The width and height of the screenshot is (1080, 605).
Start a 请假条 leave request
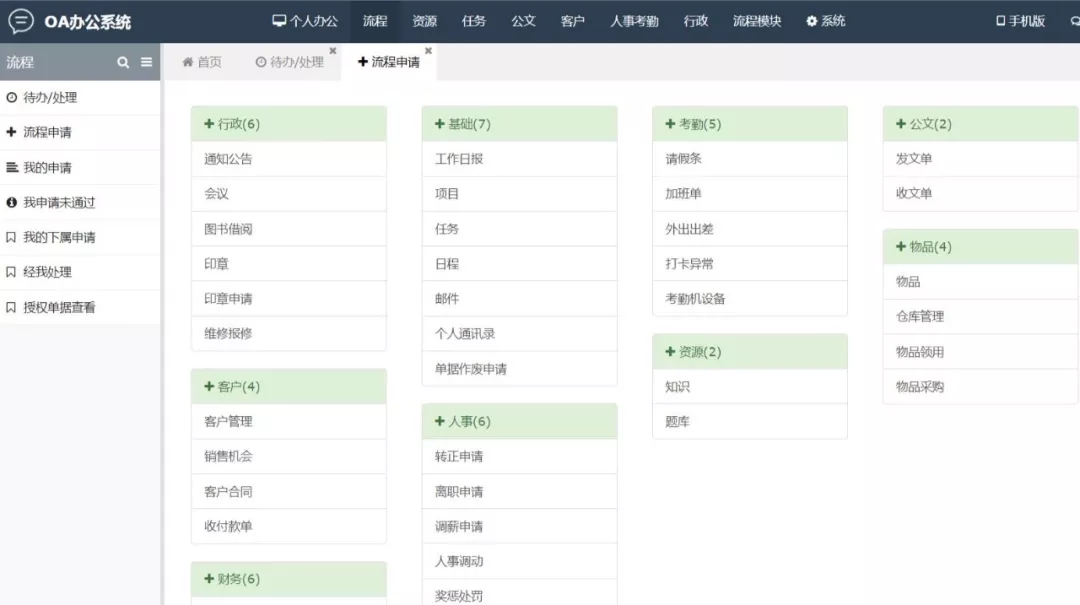click(684, 159)
